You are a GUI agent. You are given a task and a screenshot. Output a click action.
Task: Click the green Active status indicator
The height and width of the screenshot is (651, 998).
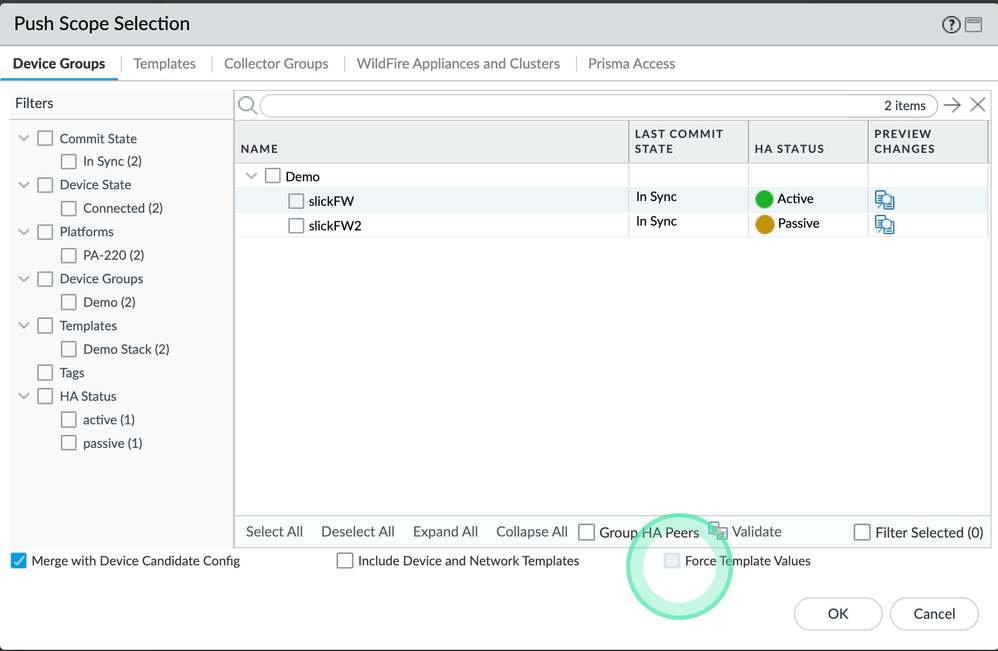coord(765,199)
